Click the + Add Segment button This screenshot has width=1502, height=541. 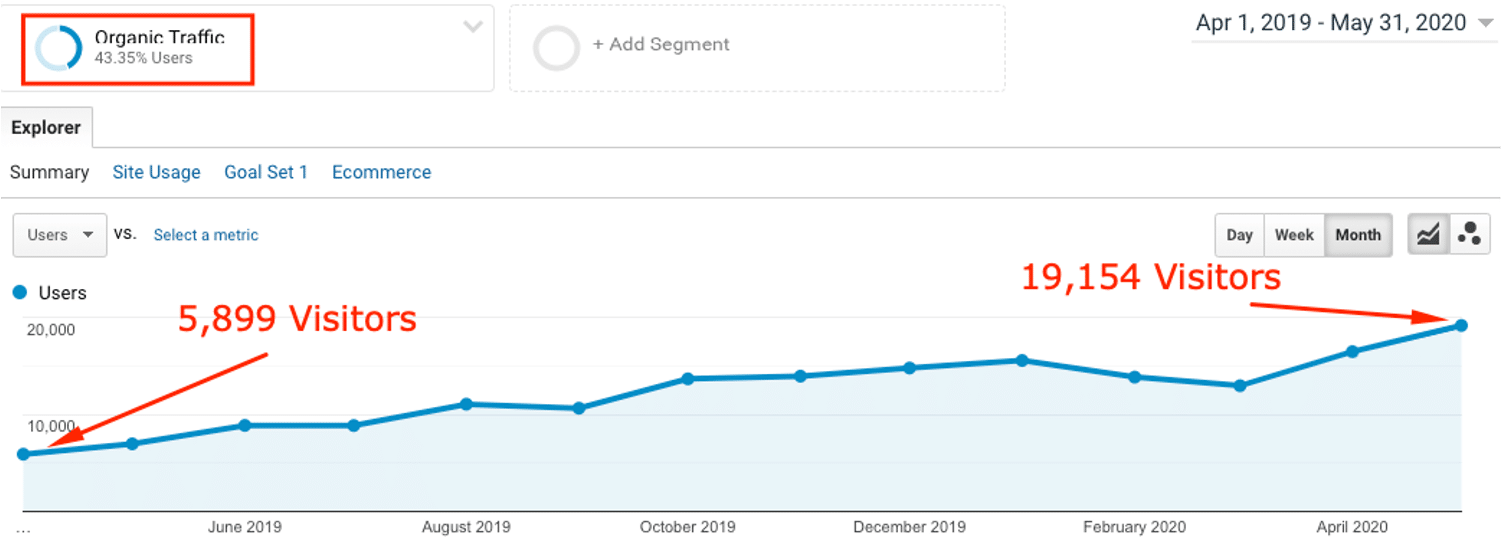click(x=661, y=45)
